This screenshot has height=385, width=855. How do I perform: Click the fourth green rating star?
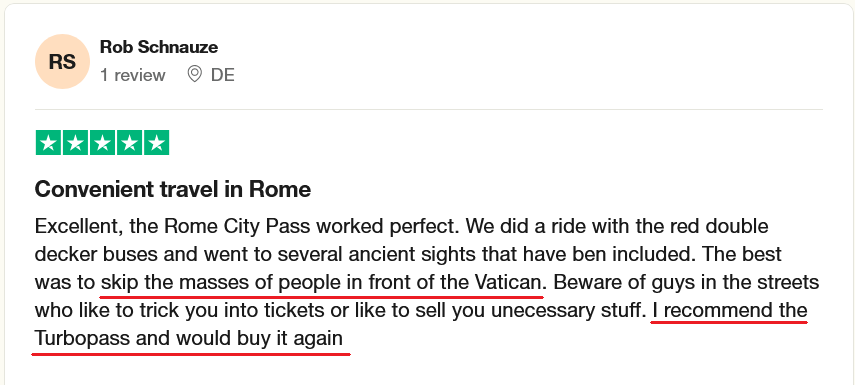coord(129,143)
